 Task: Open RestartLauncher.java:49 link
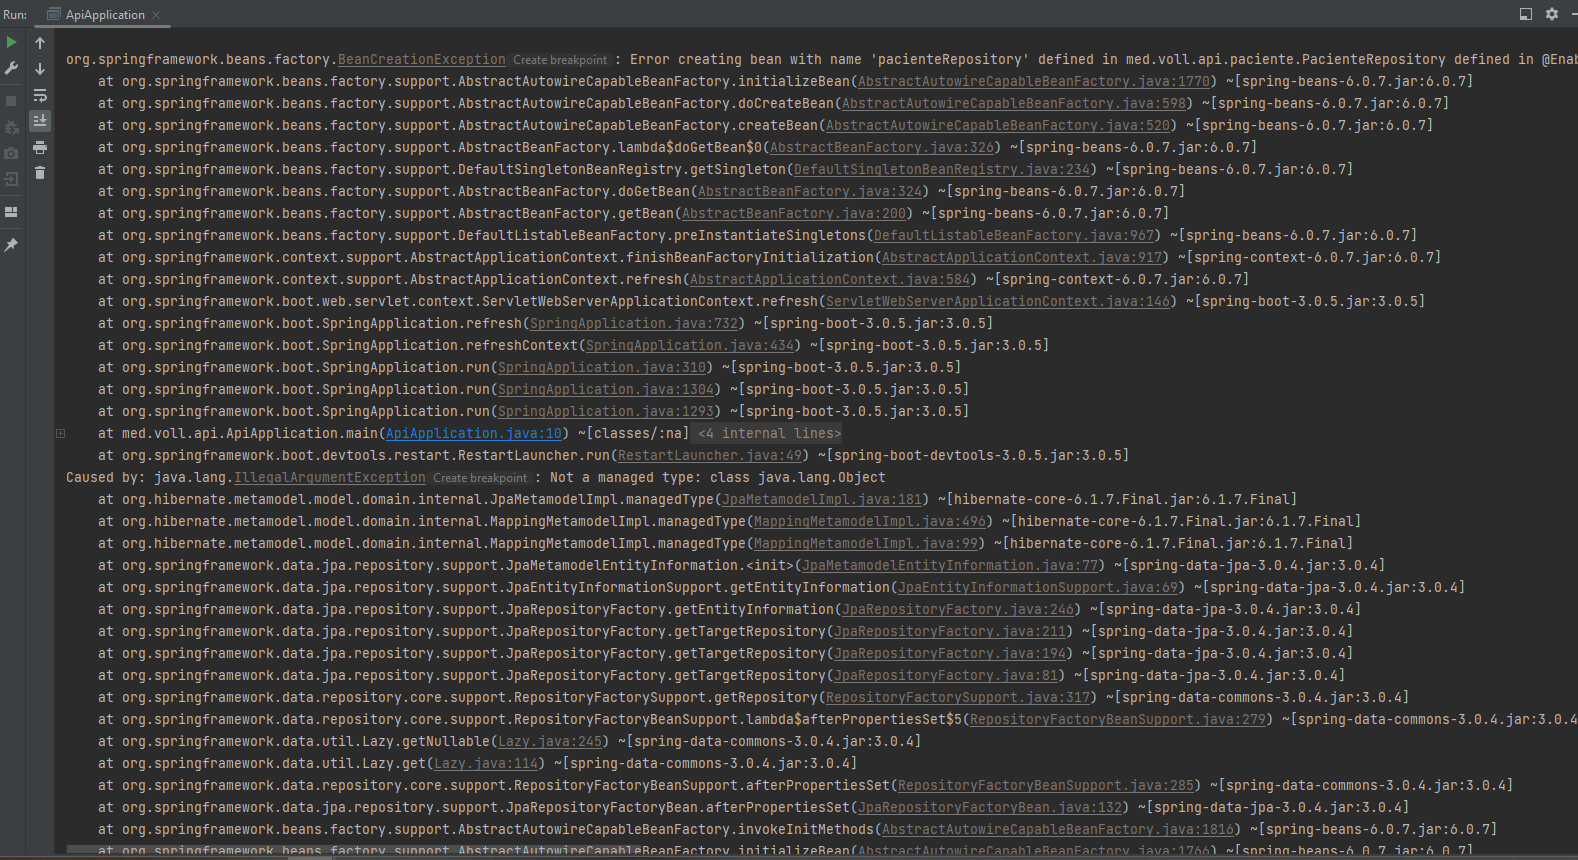pyautogui.click(x=710, y=456)
